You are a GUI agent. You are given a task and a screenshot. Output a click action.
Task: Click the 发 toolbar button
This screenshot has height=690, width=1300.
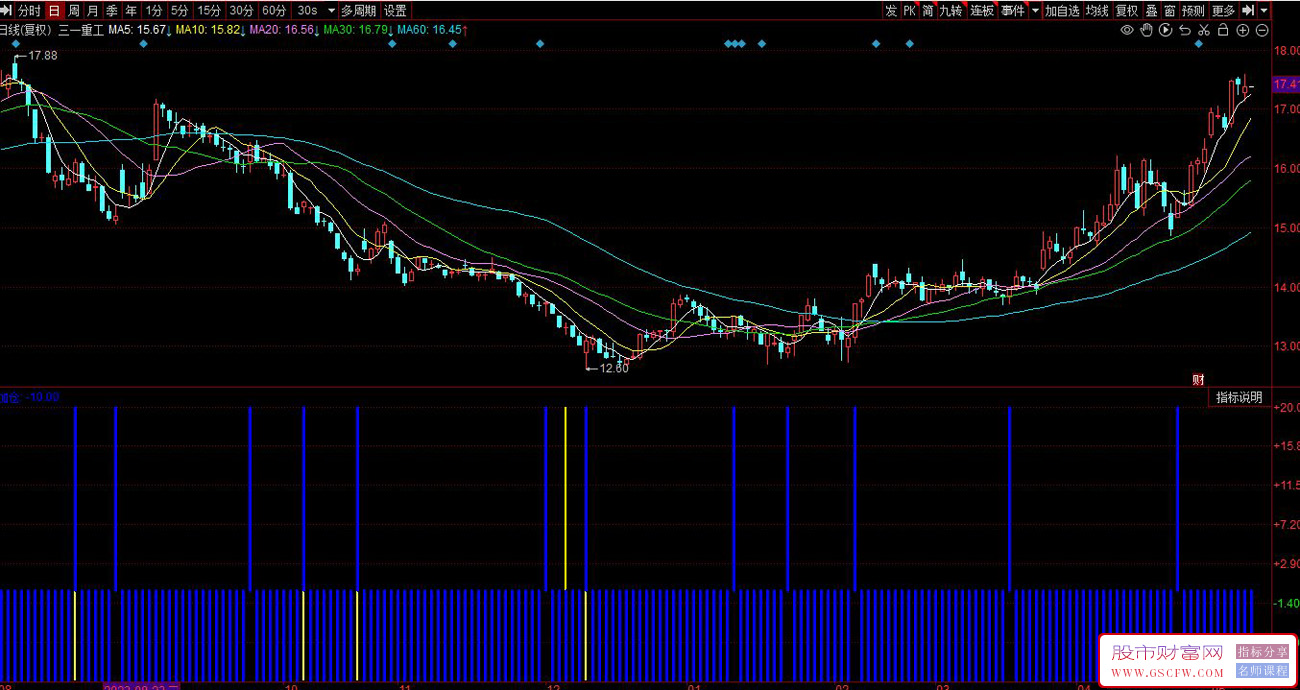(x=891, y=10)
